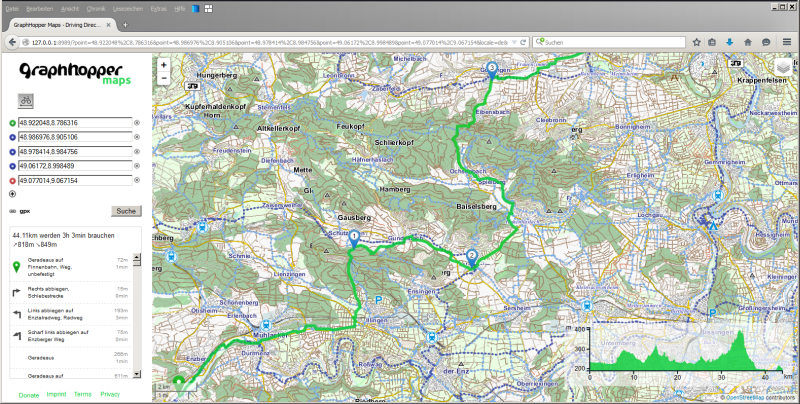
Task: Open the Ansicht menu
Action: pyautogui.click(x=70, y=9)
